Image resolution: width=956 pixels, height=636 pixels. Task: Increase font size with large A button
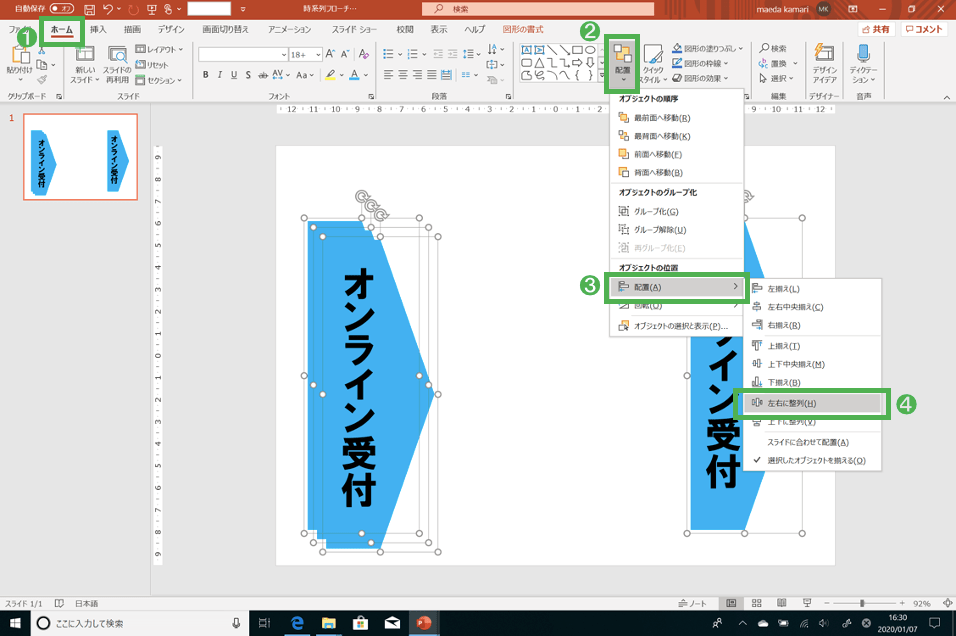point(330,54)
